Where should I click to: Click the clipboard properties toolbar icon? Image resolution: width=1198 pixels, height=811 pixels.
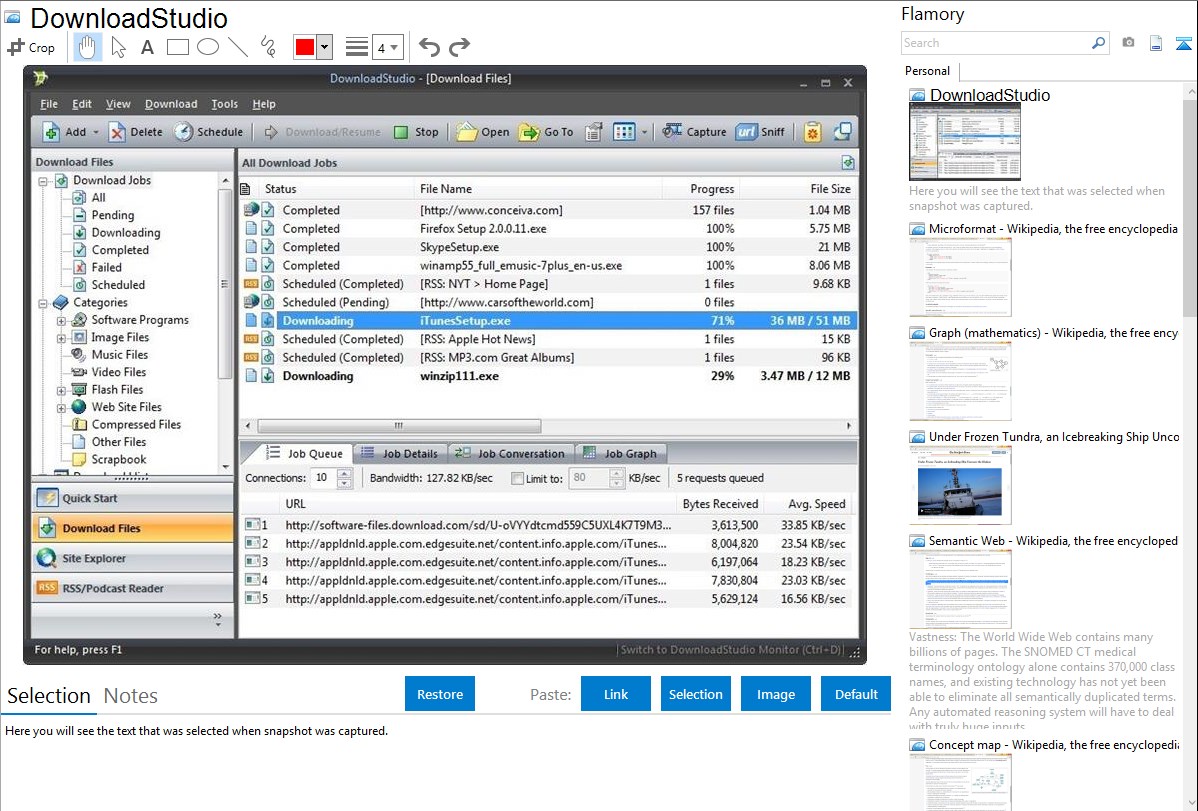(x=593, y=131)
